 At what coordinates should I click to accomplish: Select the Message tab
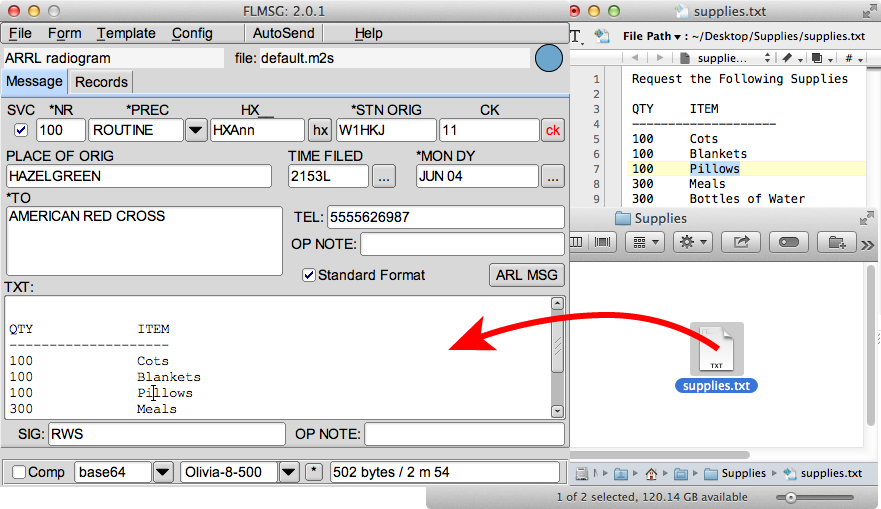pos(34,81)
